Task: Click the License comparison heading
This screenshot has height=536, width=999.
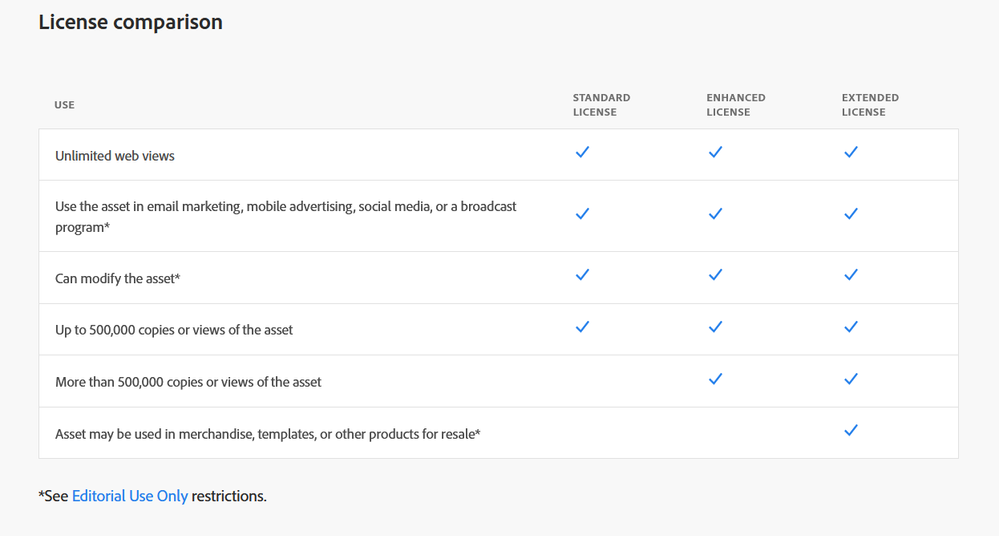Action: point(130,22)
